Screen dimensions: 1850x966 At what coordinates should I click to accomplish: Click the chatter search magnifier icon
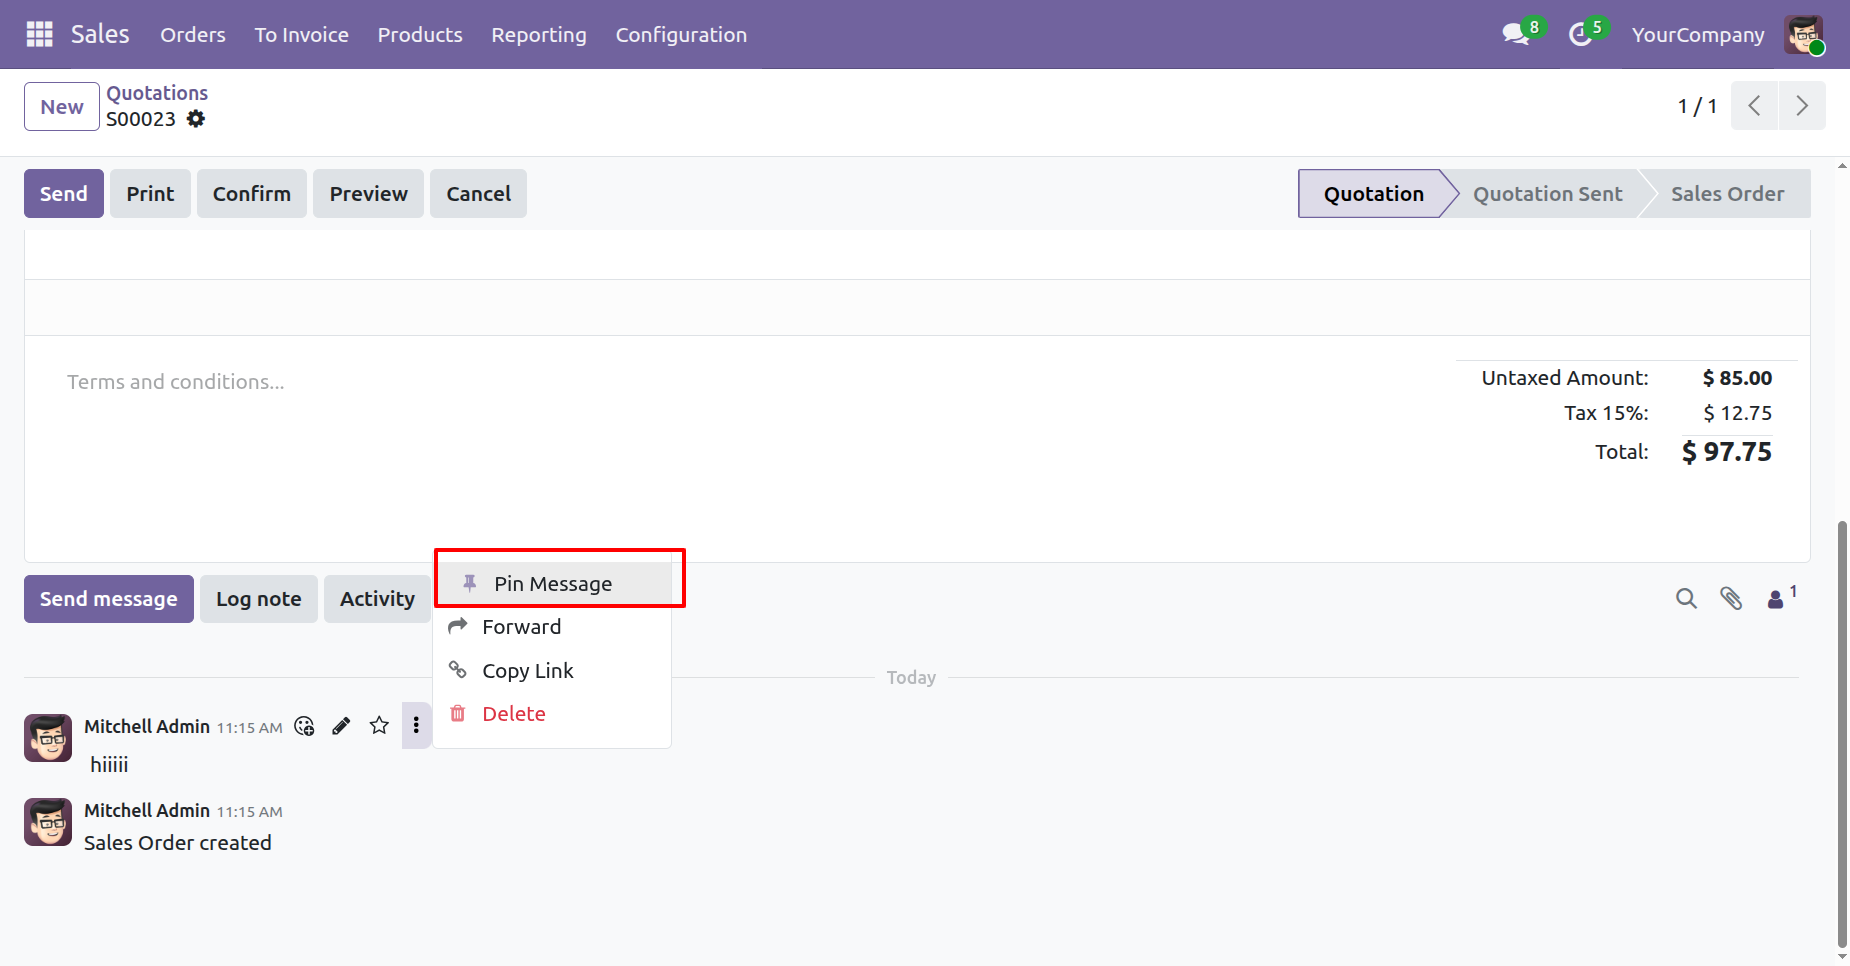(x=1686, y=598)
